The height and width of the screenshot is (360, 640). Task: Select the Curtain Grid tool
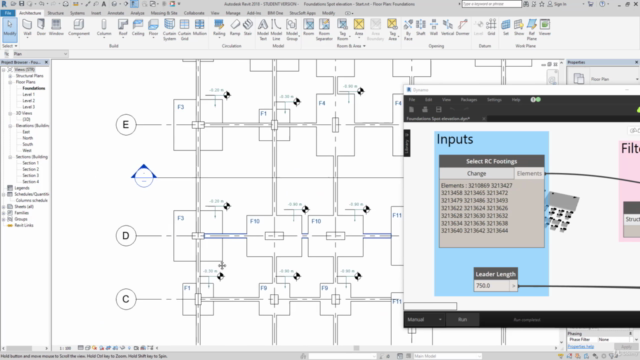point(184,29)
